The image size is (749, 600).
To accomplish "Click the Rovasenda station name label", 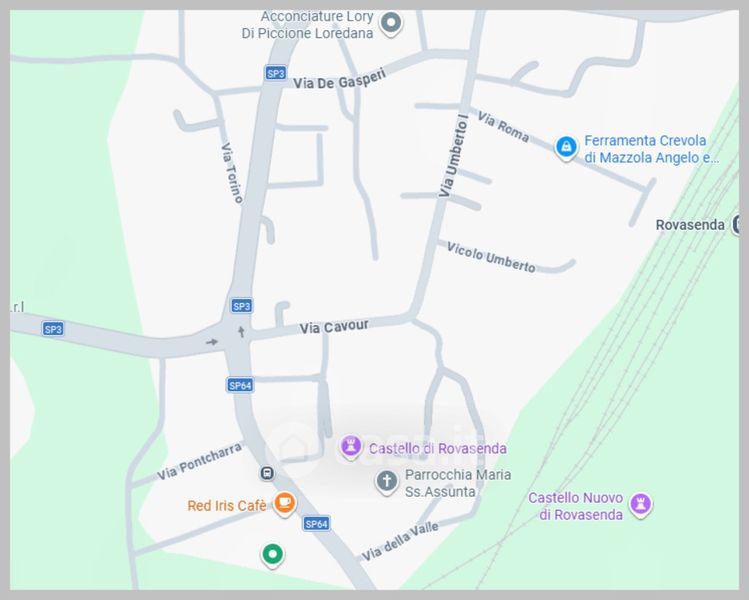I will tap(690, 225).
